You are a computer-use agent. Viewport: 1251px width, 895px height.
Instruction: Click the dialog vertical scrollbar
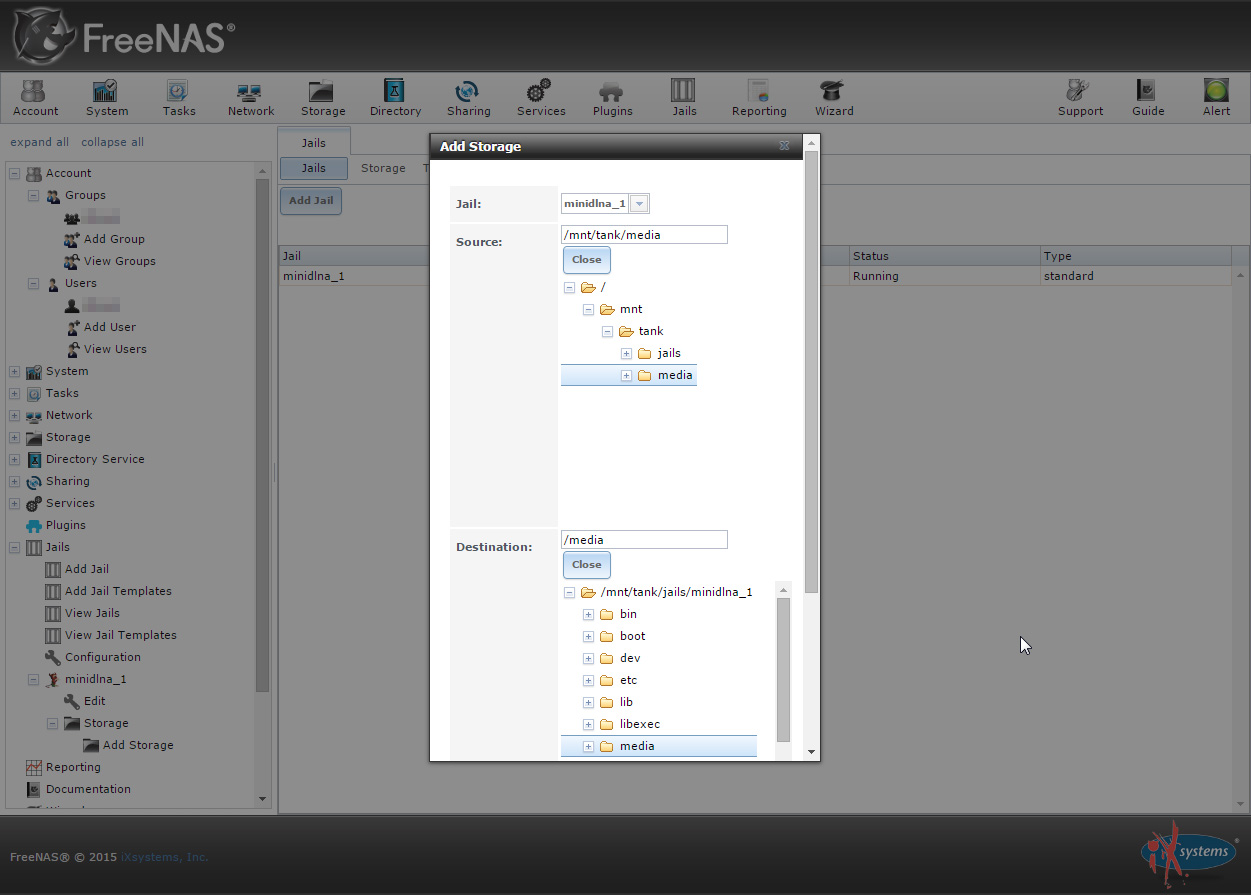tap(811, 370)
